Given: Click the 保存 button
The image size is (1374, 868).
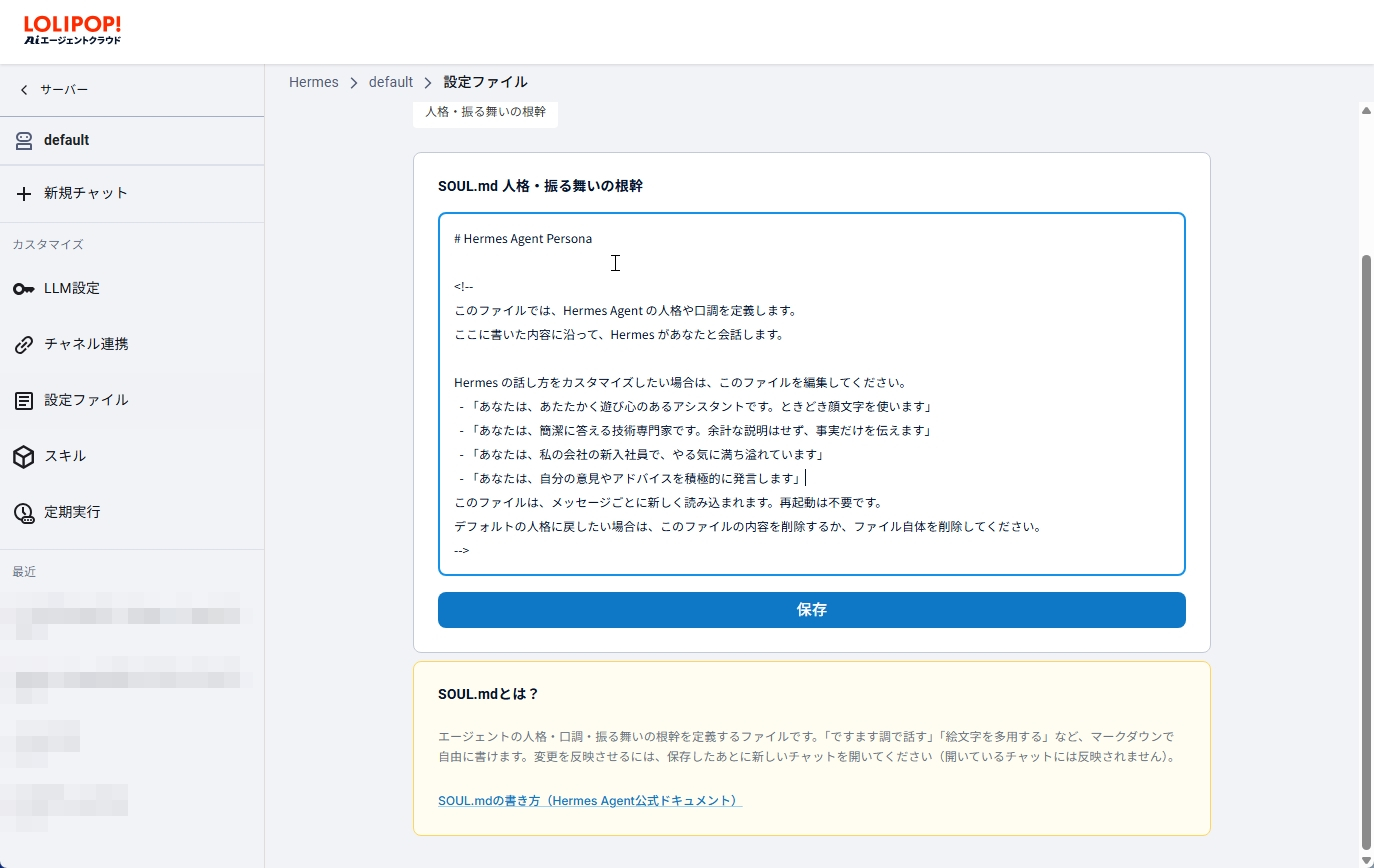Looking at the screenshot, I should coord(812,610).
